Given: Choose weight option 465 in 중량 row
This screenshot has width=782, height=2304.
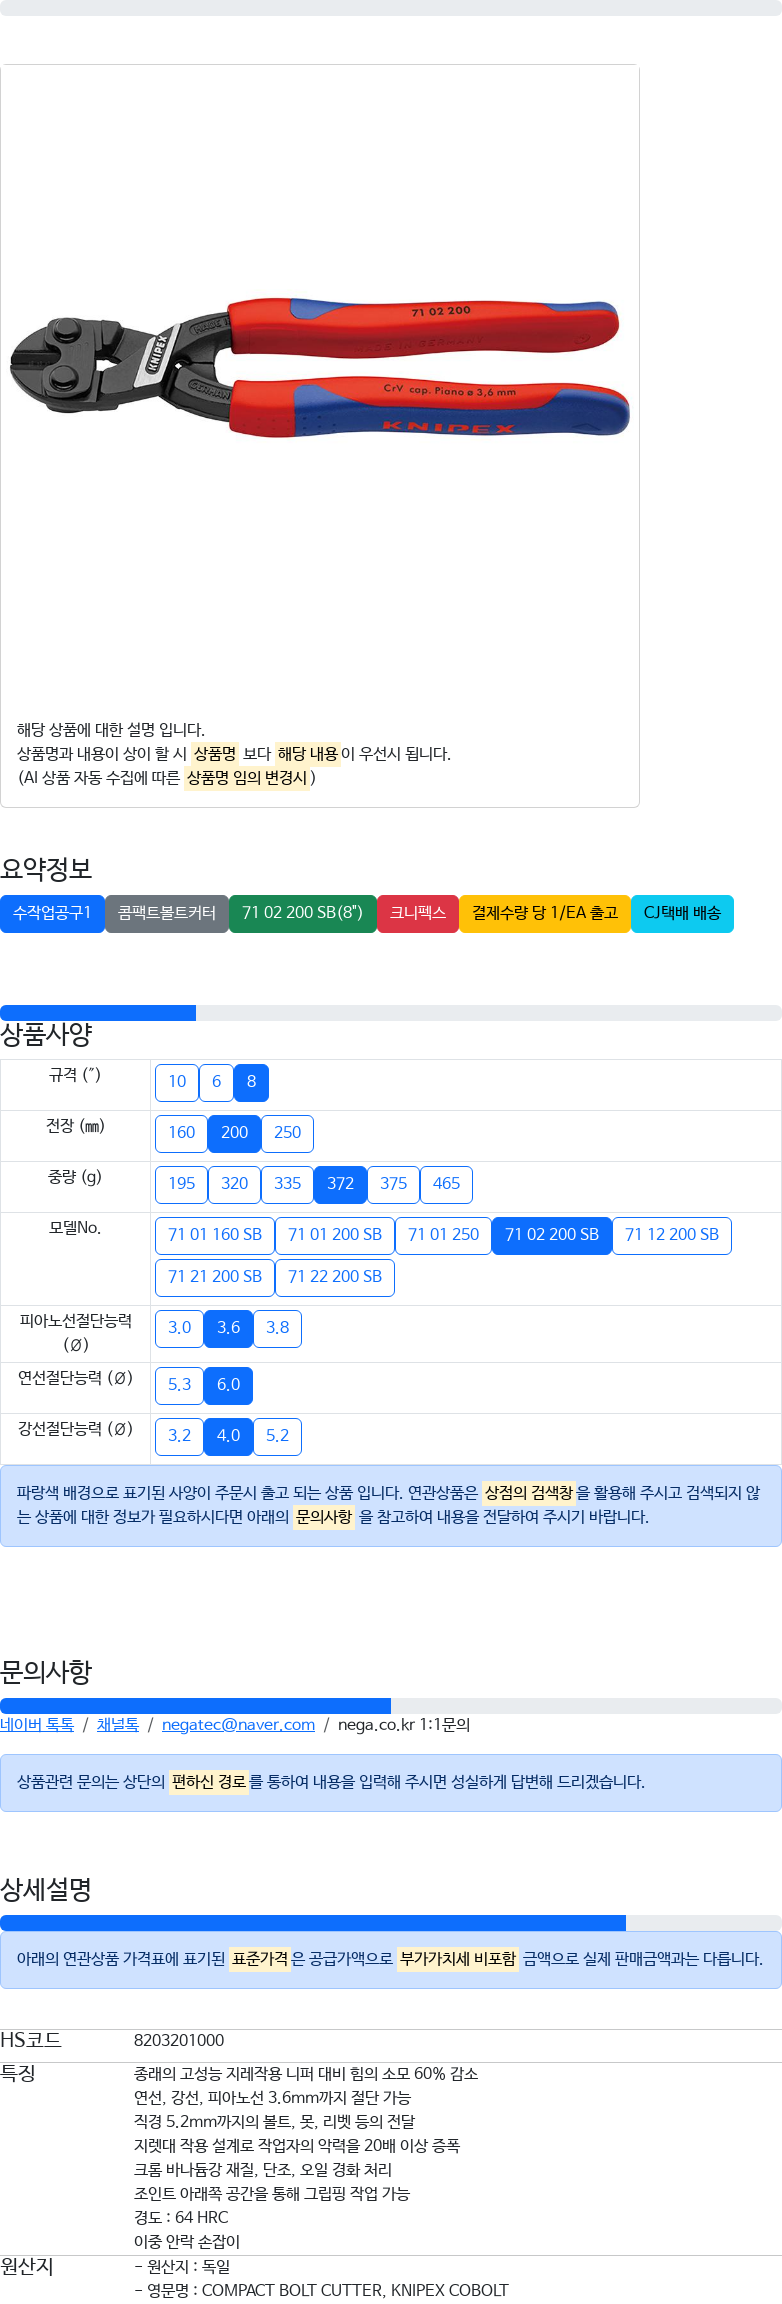Looking at the screenshot, I should (x=446, y=1184).
